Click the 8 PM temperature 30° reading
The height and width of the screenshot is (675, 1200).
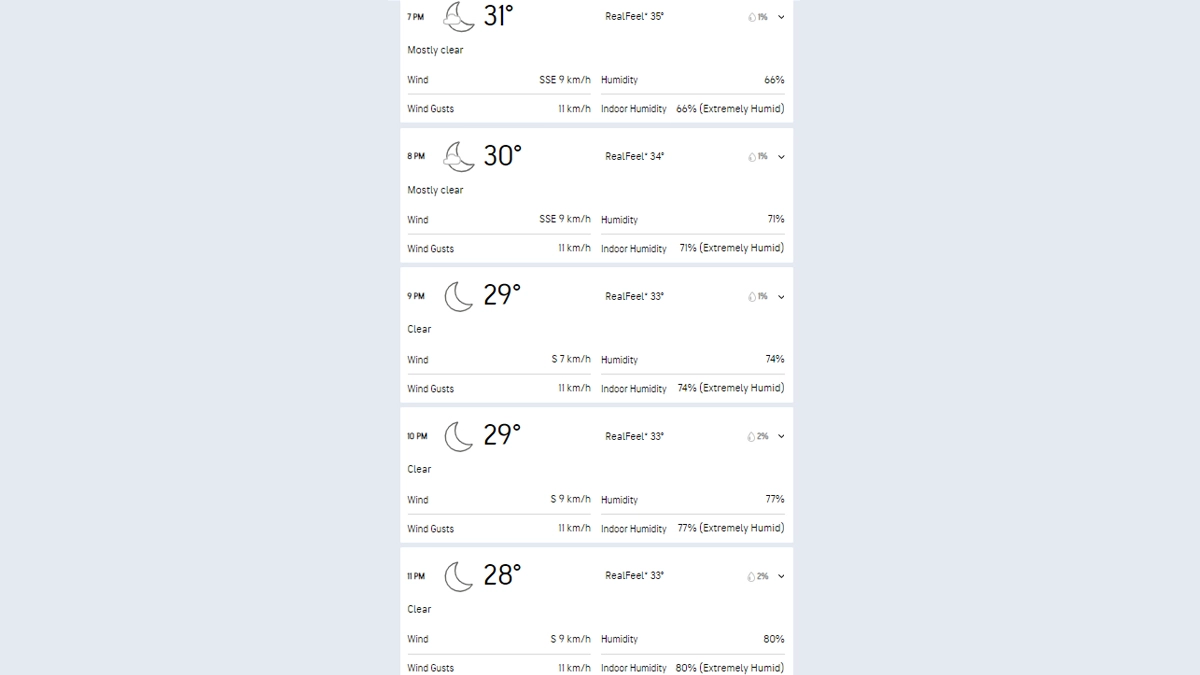pyautogui.click(x=503, y=156)
